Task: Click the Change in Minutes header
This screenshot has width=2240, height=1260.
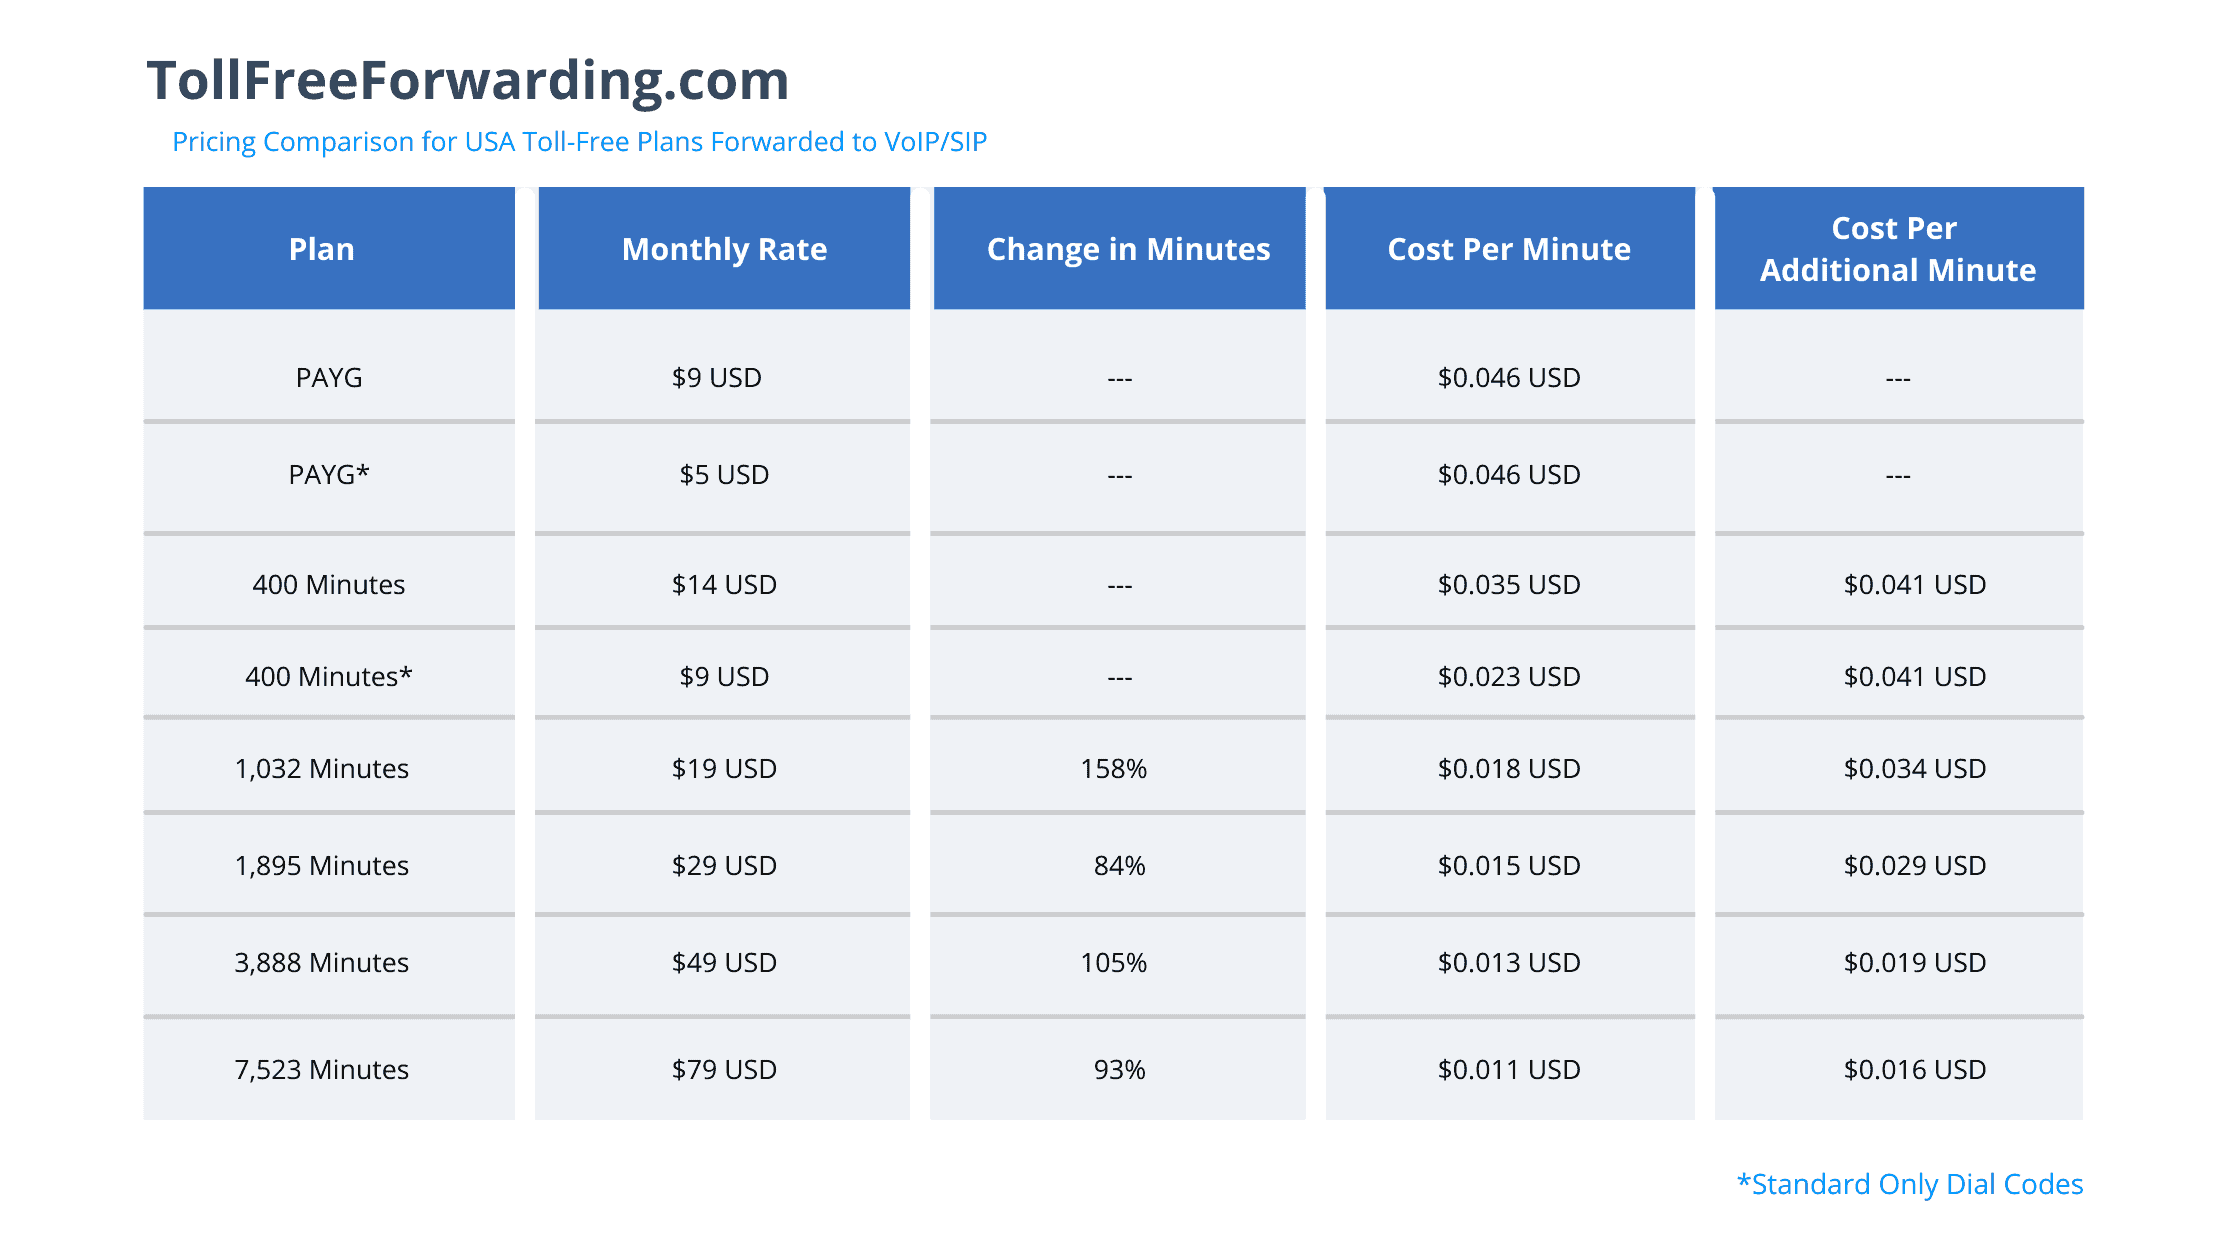Action: coord(1128,249)
